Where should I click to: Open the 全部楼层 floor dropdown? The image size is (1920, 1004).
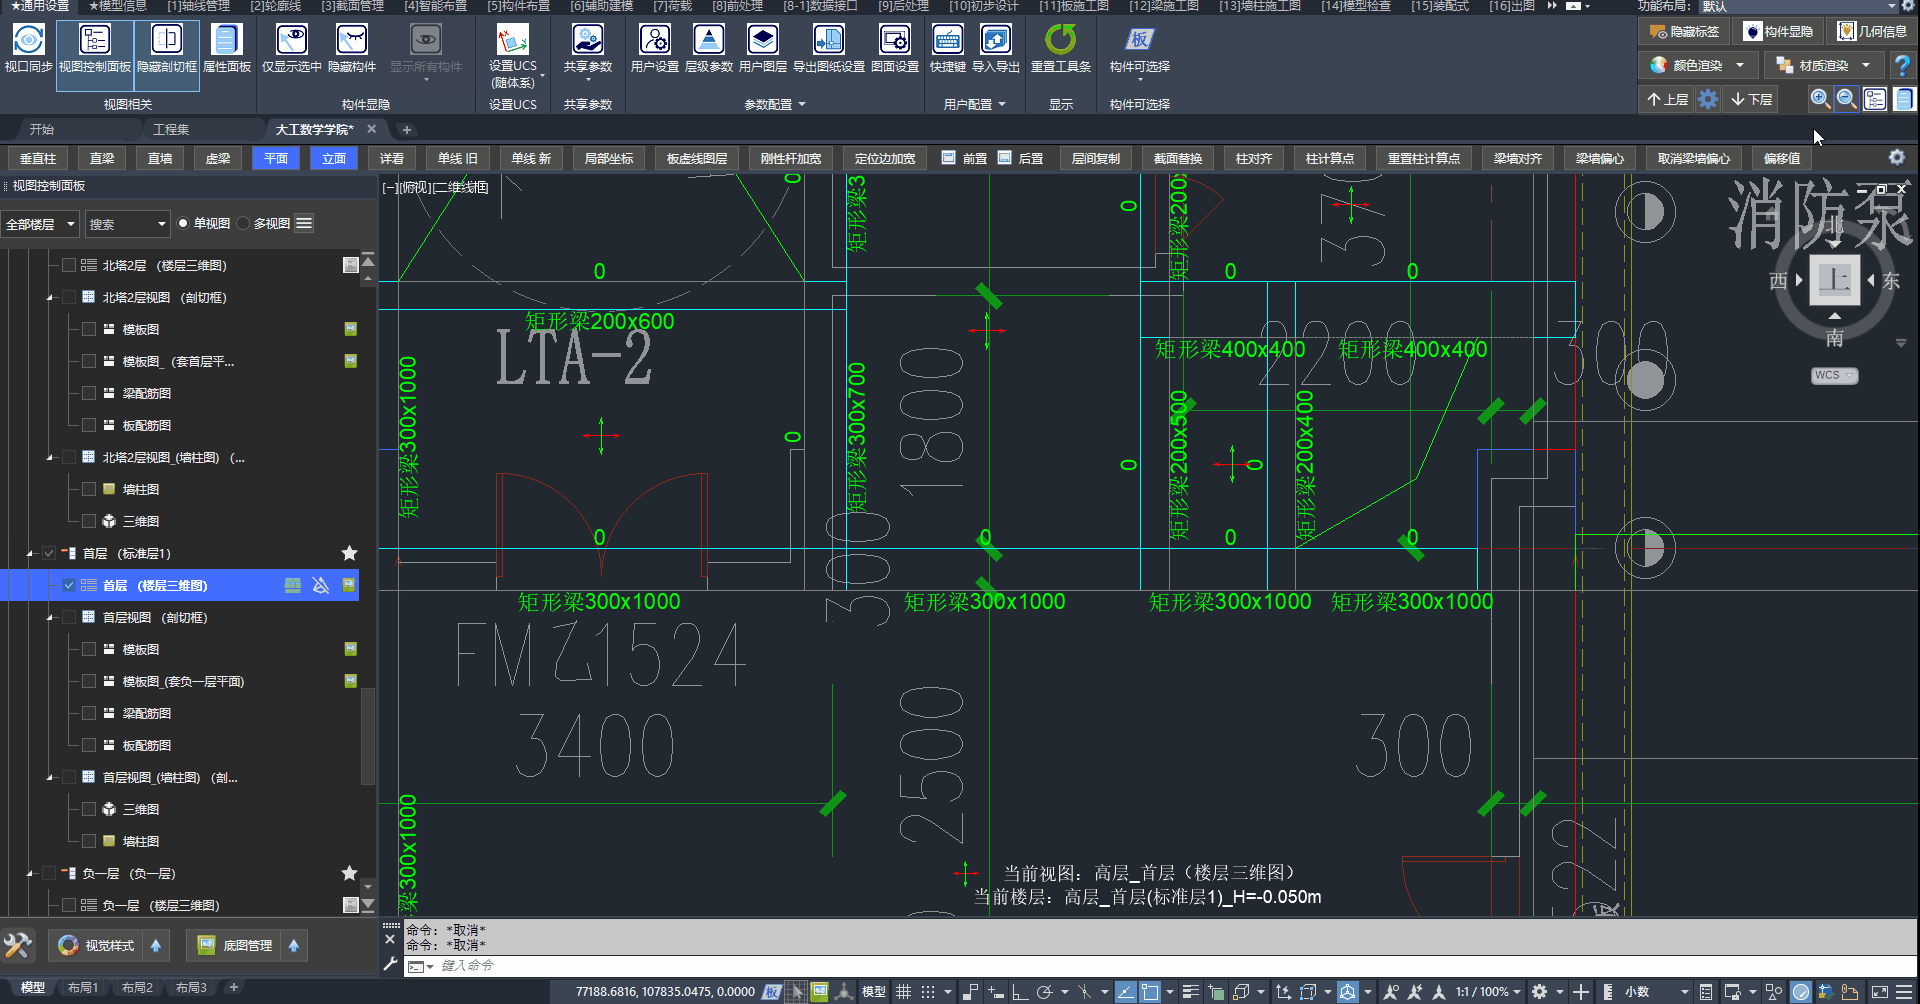[x=40, y=224]
